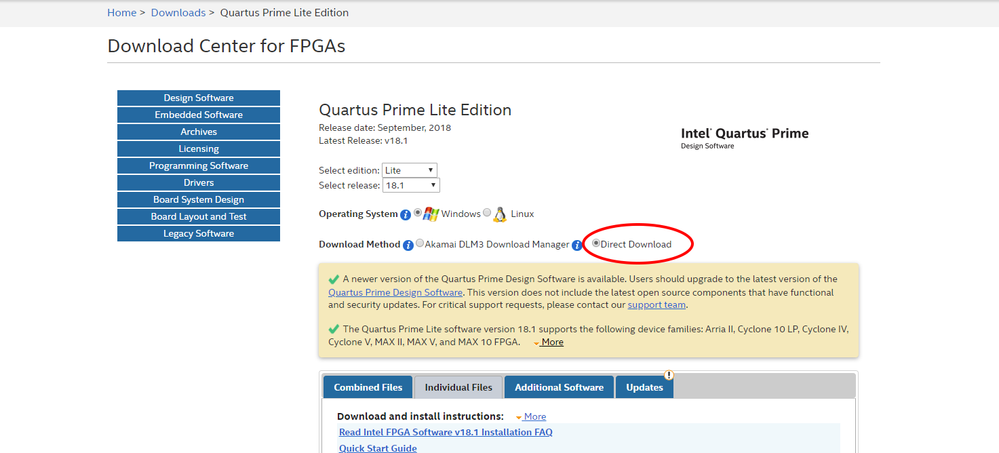Go to the Home breadcrumb link
This screenshot has height=453, width=999.
tap(122, 13)
